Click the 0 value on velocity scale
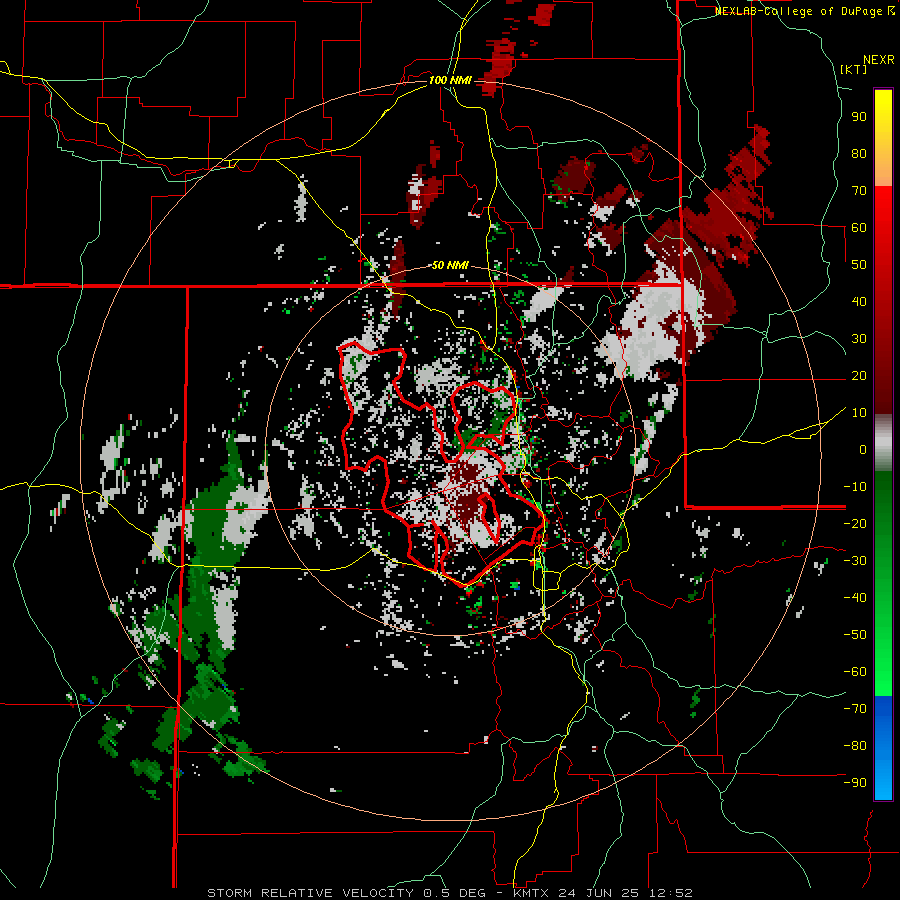 pos(863,449)
